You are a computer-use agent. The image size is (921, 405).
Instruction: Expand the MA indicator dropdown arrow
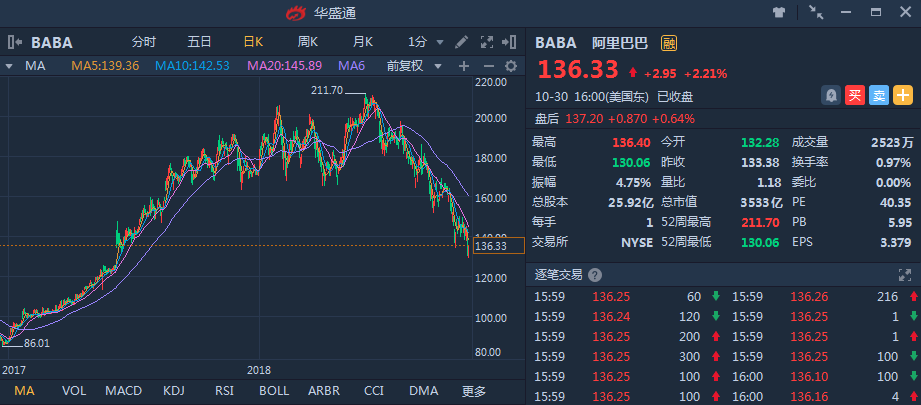(x=9, y=66)
